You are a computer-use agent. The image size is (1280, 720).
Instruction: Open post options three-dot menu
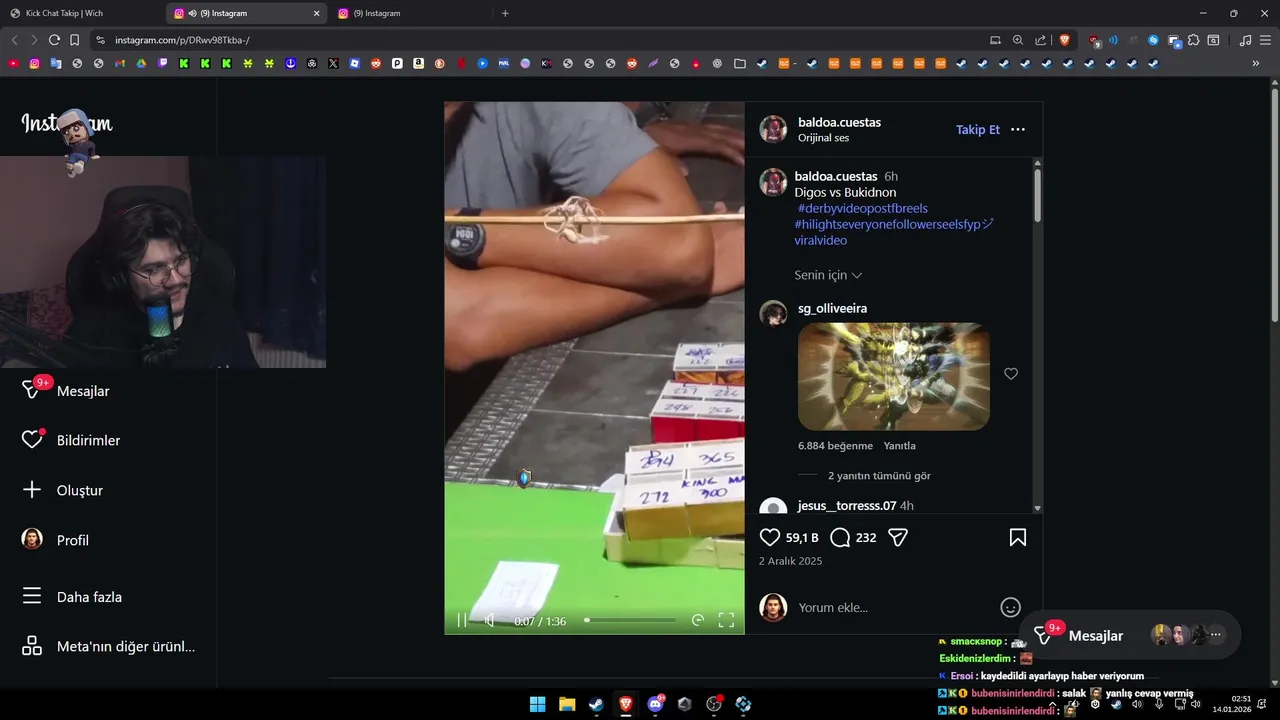click(1018, 130)
